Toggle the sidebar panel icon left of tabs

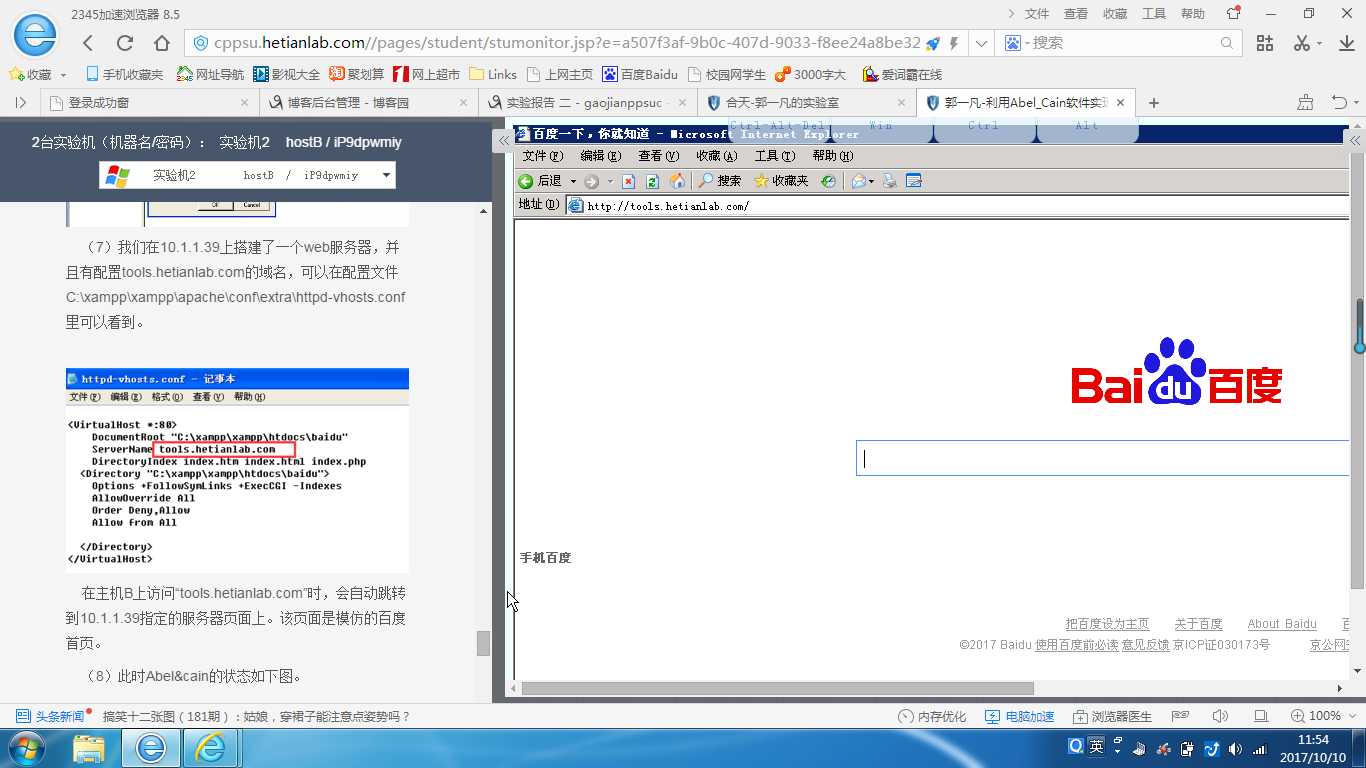20,102
